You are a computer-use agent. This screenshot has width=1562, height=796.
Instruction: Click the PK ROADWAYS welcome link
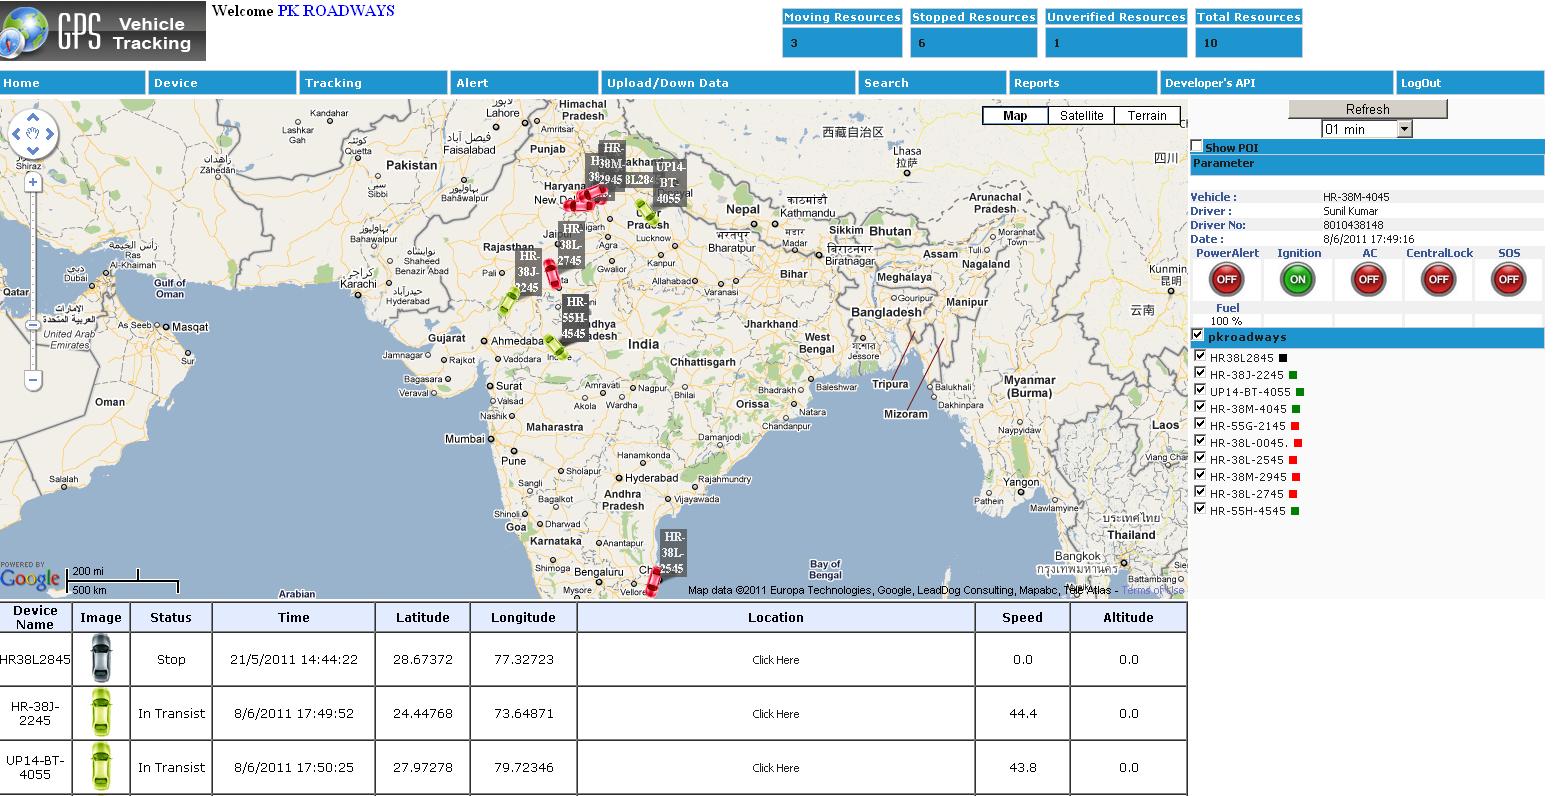click(x=336, y=11)
